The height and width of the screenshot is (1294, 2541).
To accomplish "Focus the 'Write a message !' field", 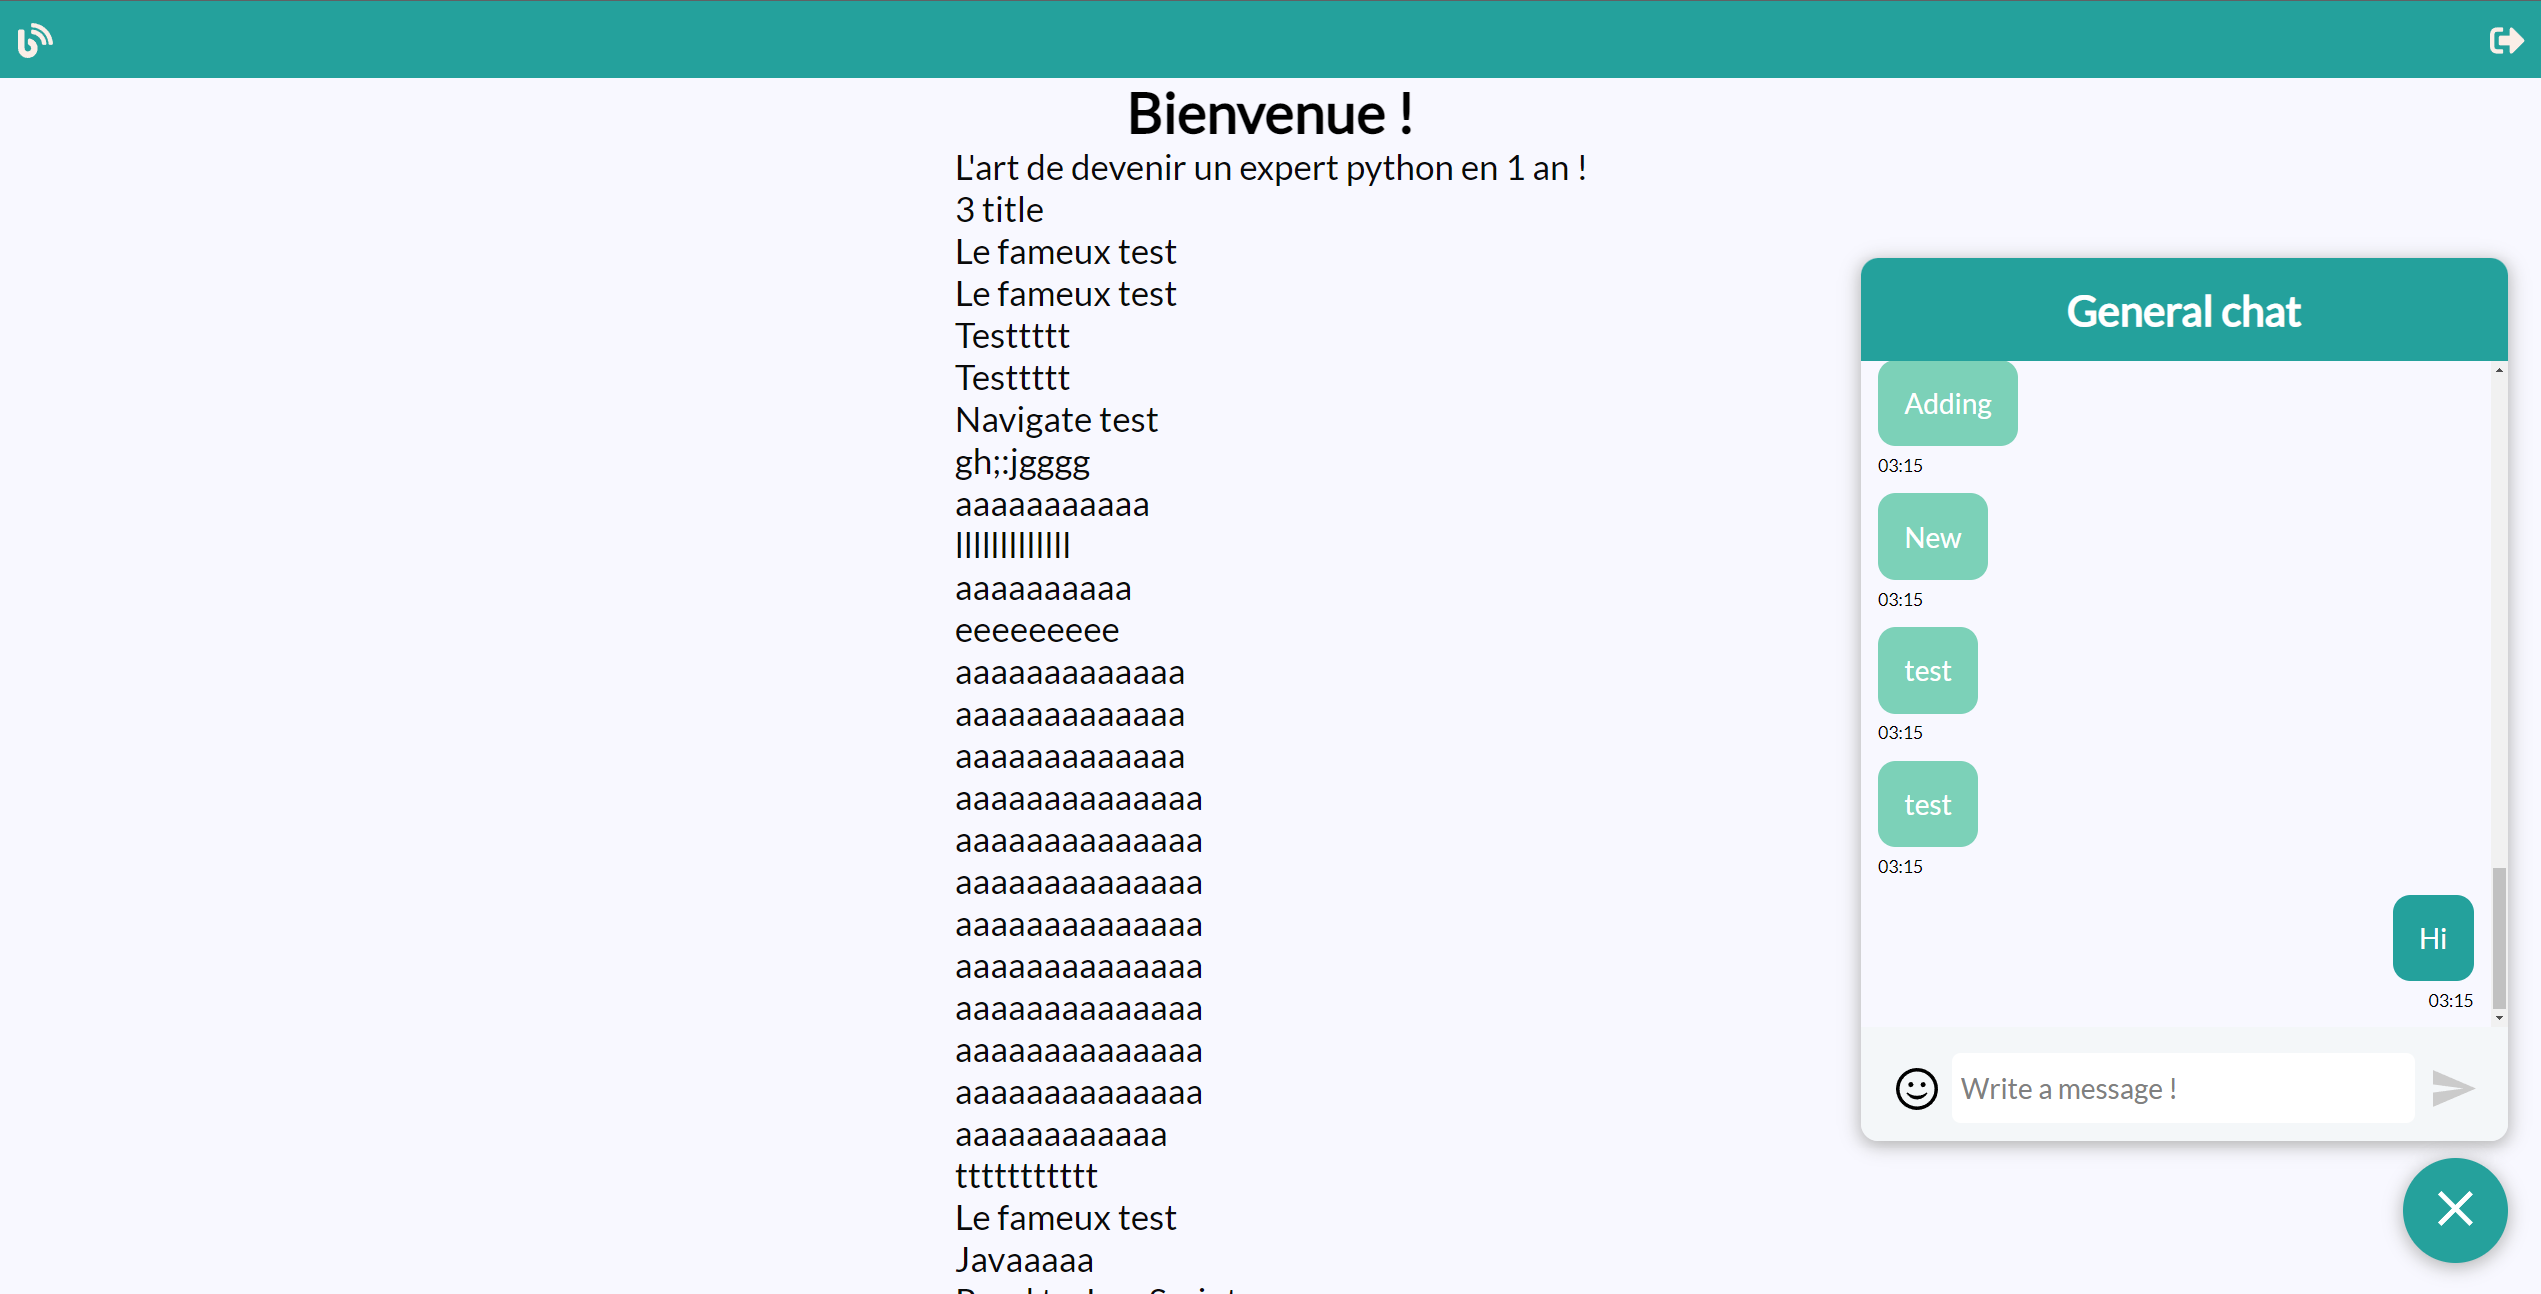I will [x=2182, y=1088].
